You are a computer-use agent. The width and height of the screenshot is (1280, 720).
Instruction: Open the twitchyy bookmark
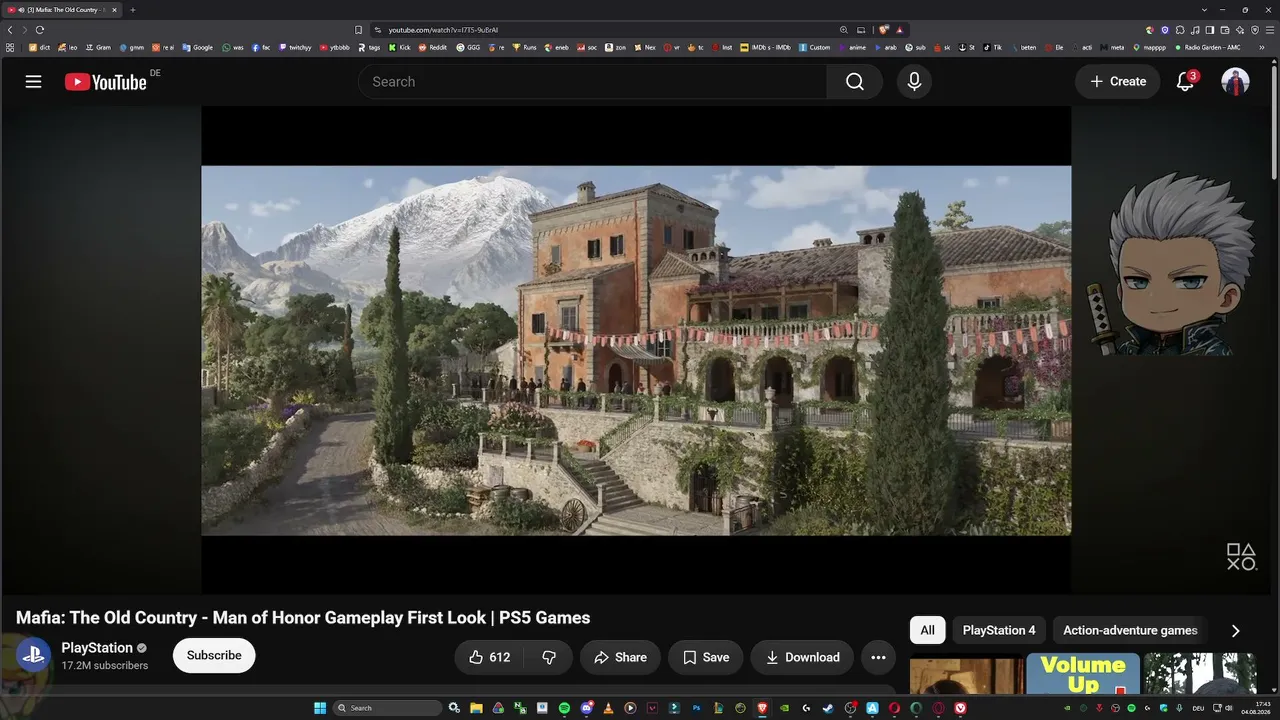[295, 47]
